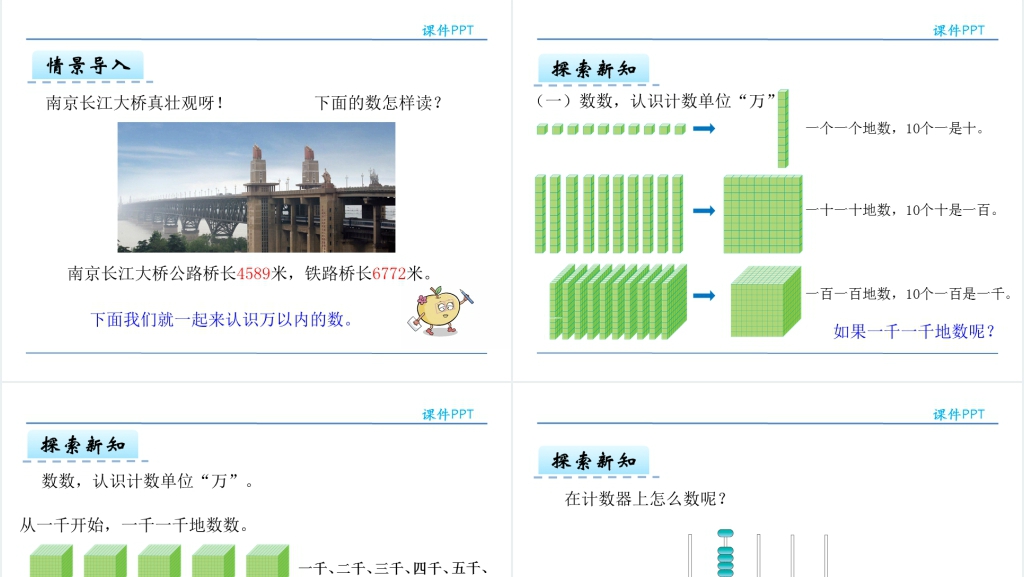This screenshot has width=1024, height=577.
Task: Click the green hundred-square flat
Action: (763, 214)
